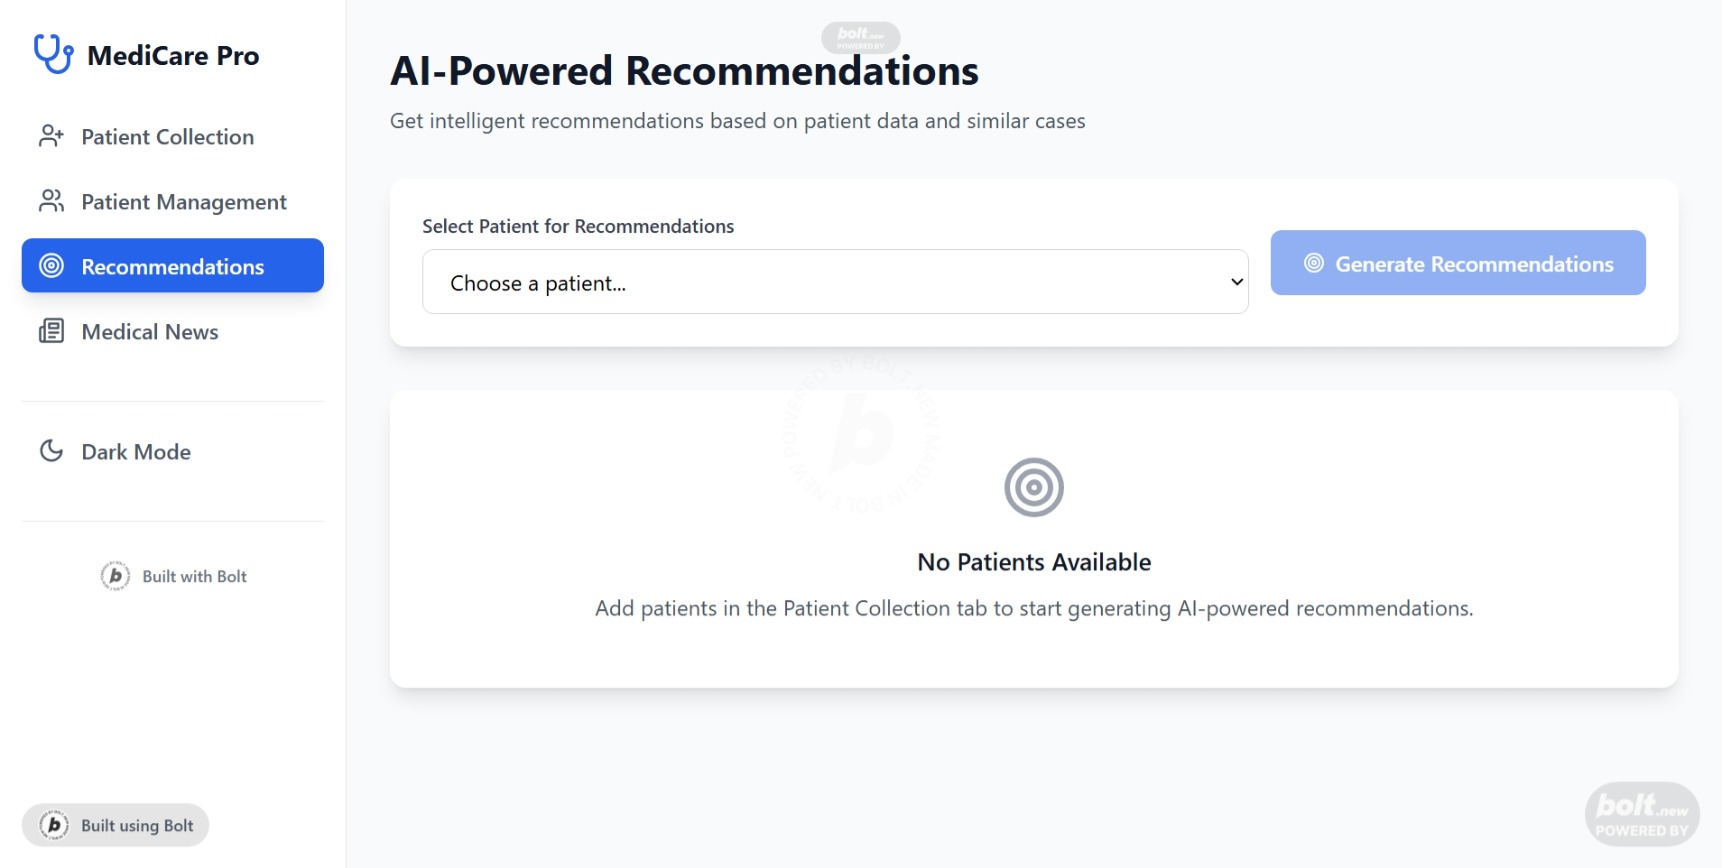The image size is (1722, 868).
Task: Click the Generate Recommendations button
Action: (x=1458, y=263)
